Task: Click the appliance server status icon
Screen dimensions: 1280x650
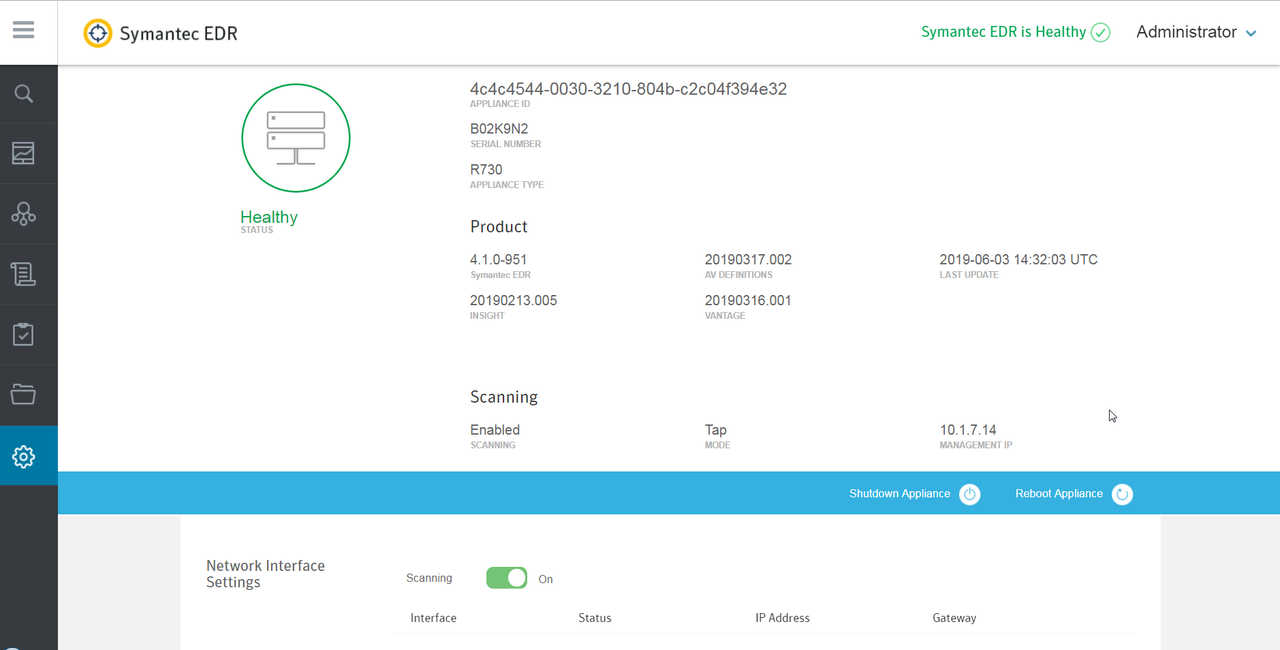Action: [296, 138]
